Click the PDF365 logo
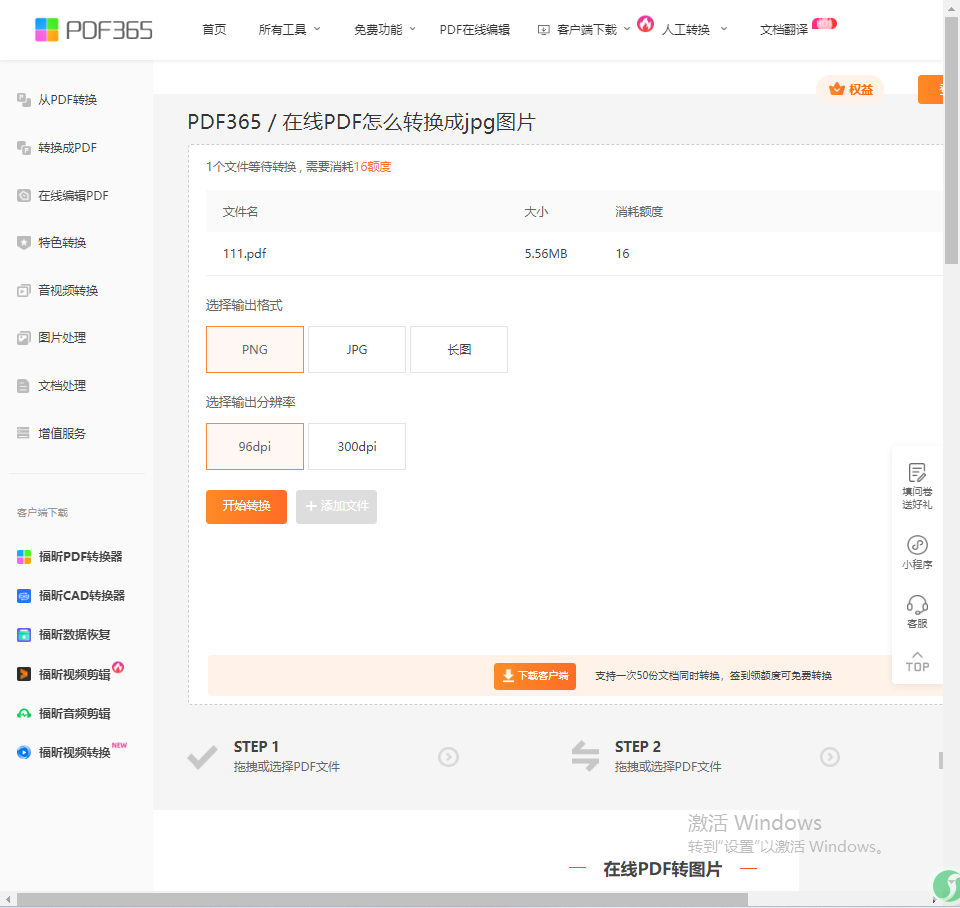 [94, 29]
